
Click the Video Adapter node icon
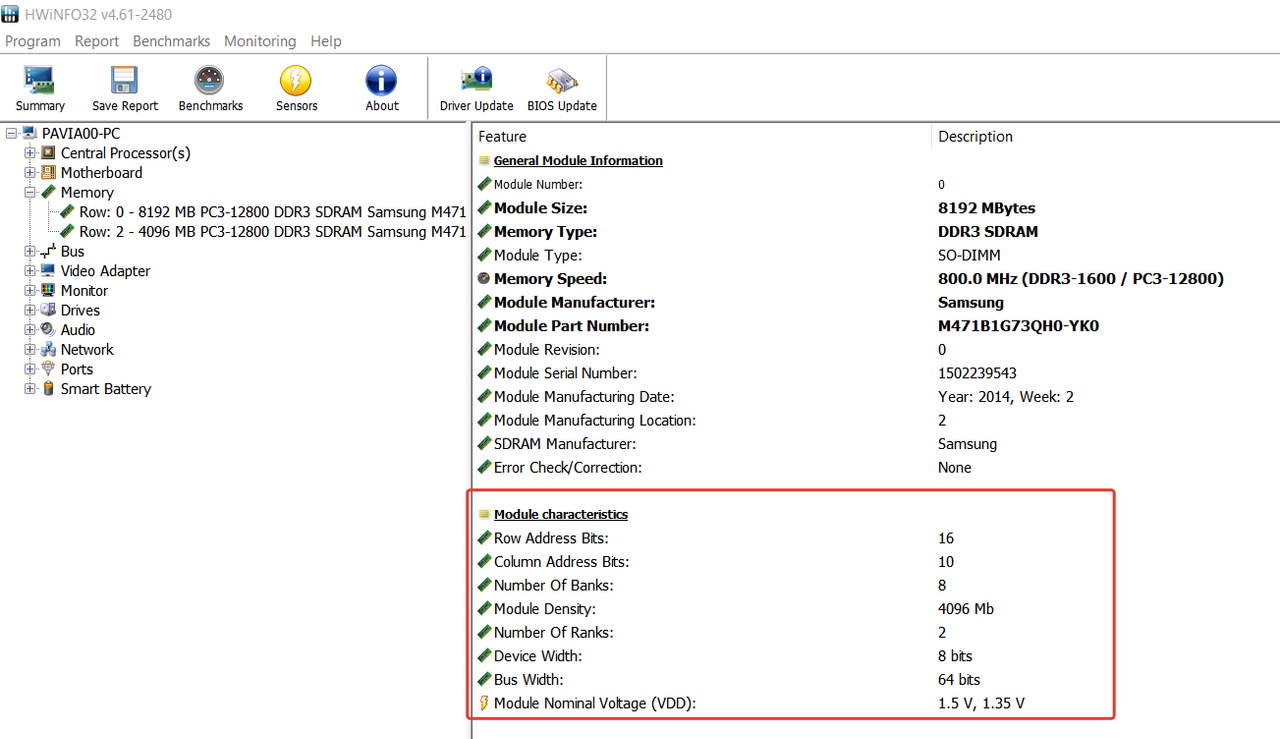pos(48,271)
